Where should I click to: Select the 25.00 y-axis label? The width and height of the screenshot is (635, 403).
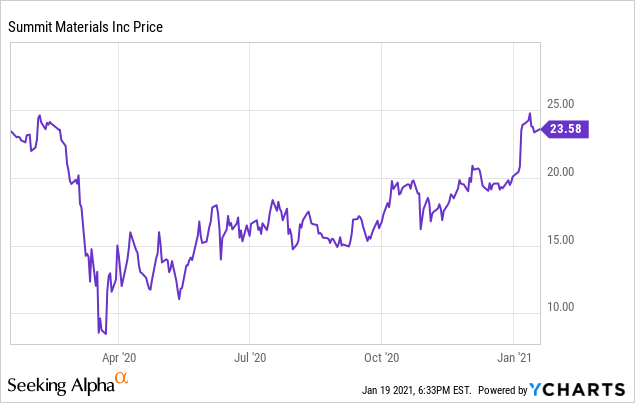pyautogui.click(x=560, y=104)
